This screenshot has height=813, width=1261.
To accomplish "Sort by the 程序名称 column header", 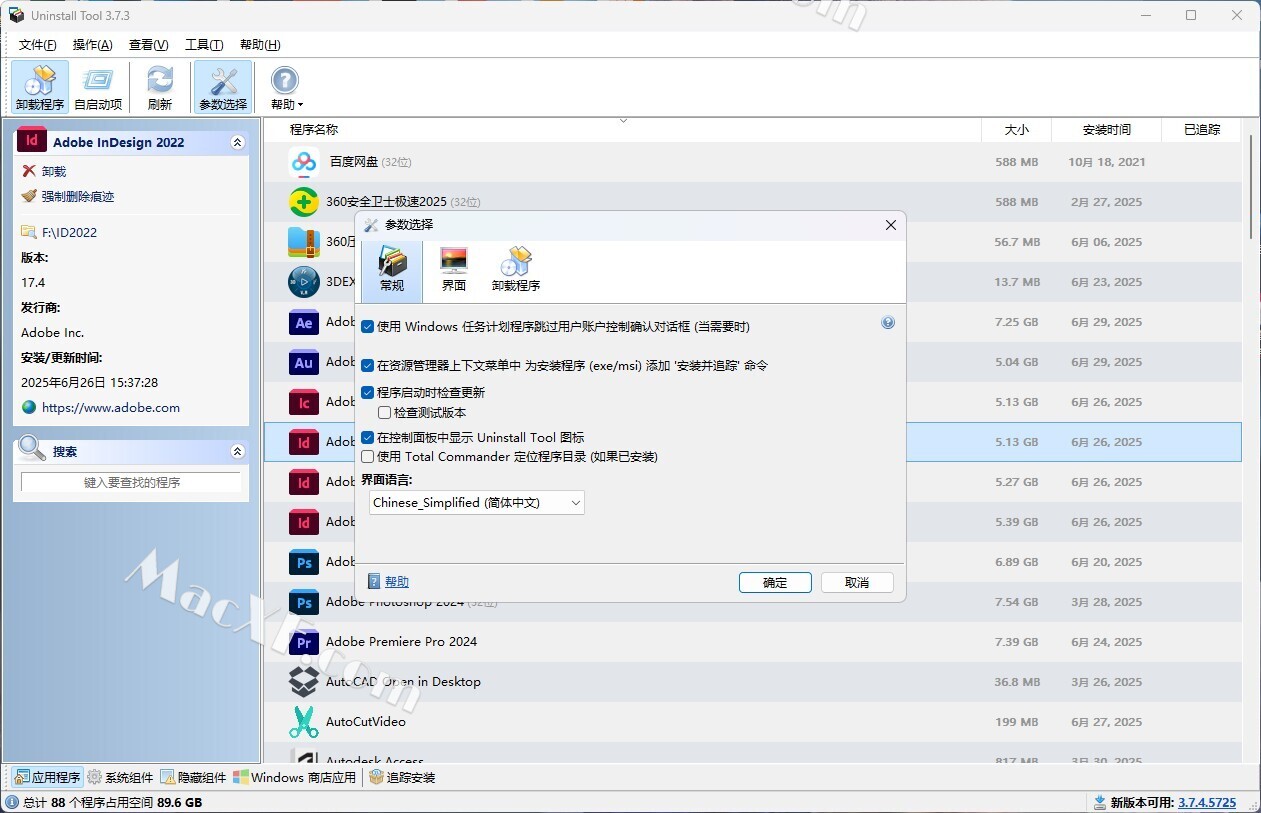I will point(622,130).
